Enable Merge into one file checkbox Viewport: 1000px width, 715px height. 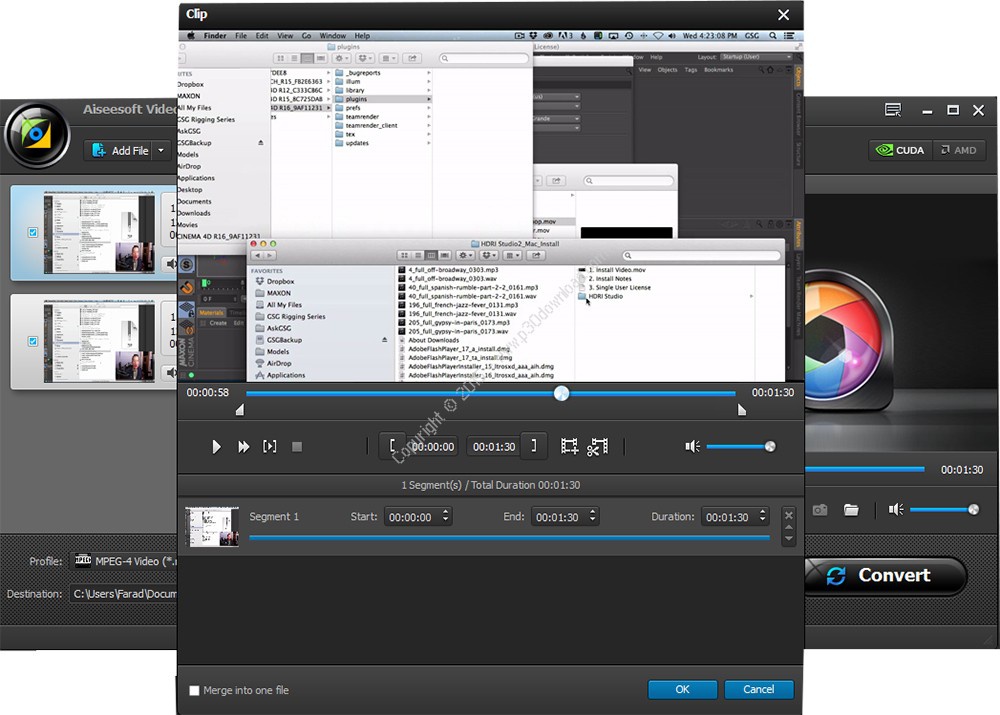tap(195, 690)
